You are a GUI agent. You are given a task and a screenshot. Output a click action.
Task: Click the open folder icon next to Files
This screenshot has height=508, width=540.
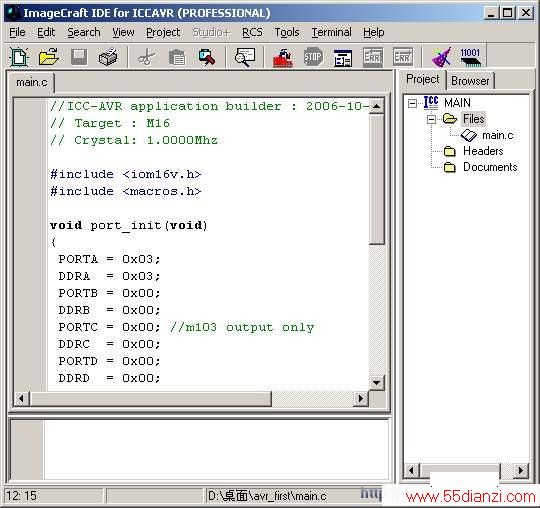tap(450, 119)
